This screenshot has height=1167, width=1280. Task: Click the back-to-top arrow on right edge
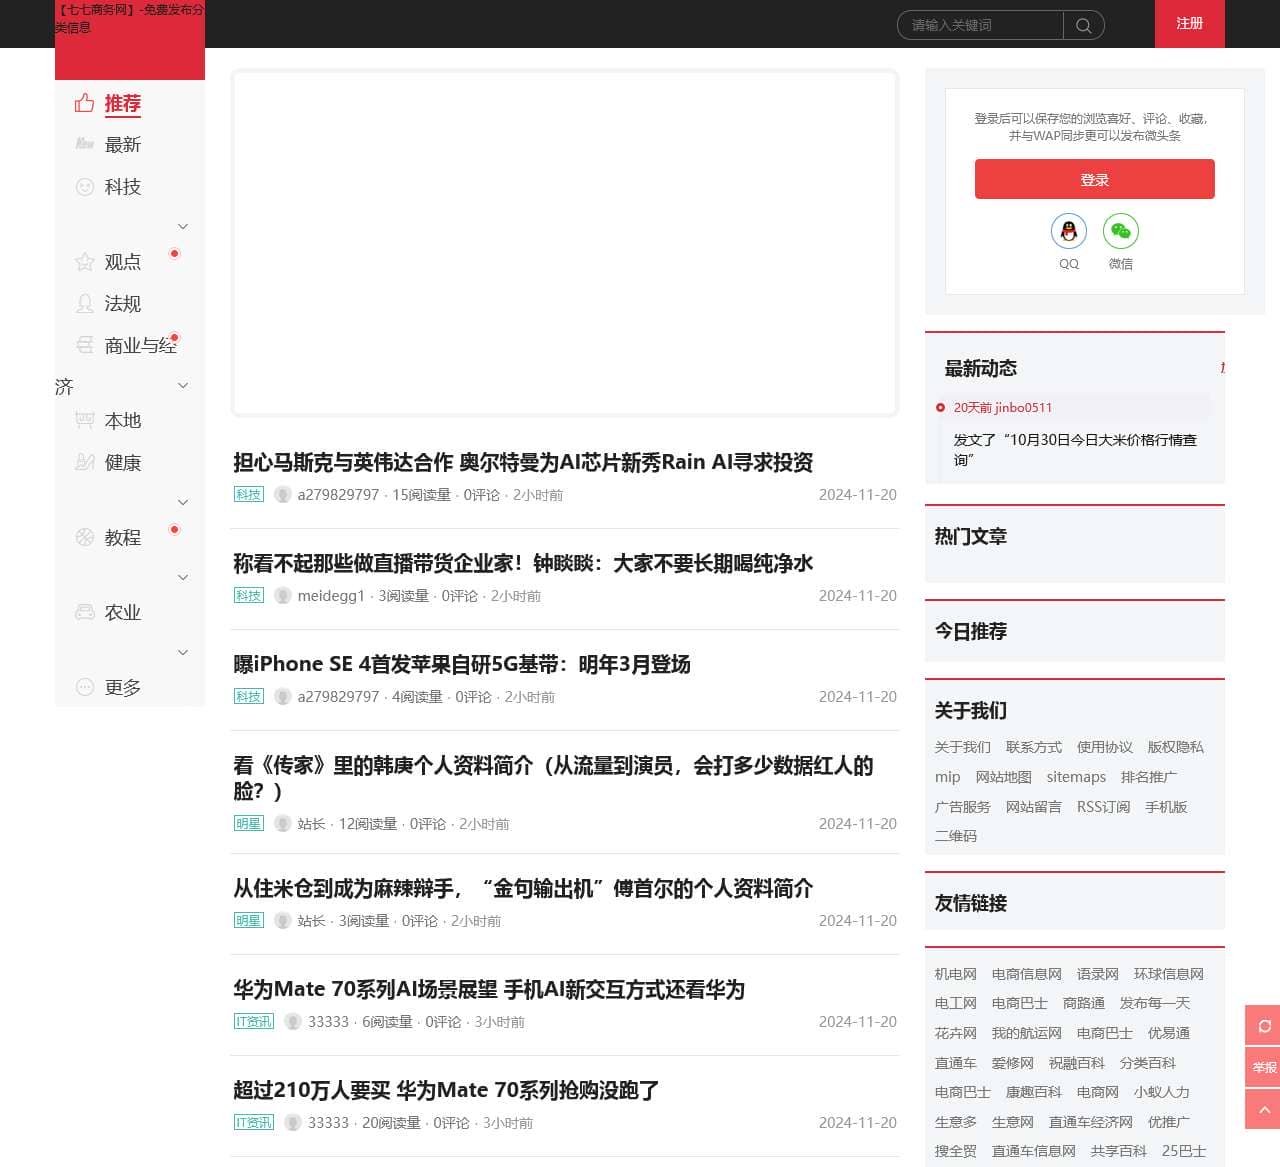tap(1263, 1109)
